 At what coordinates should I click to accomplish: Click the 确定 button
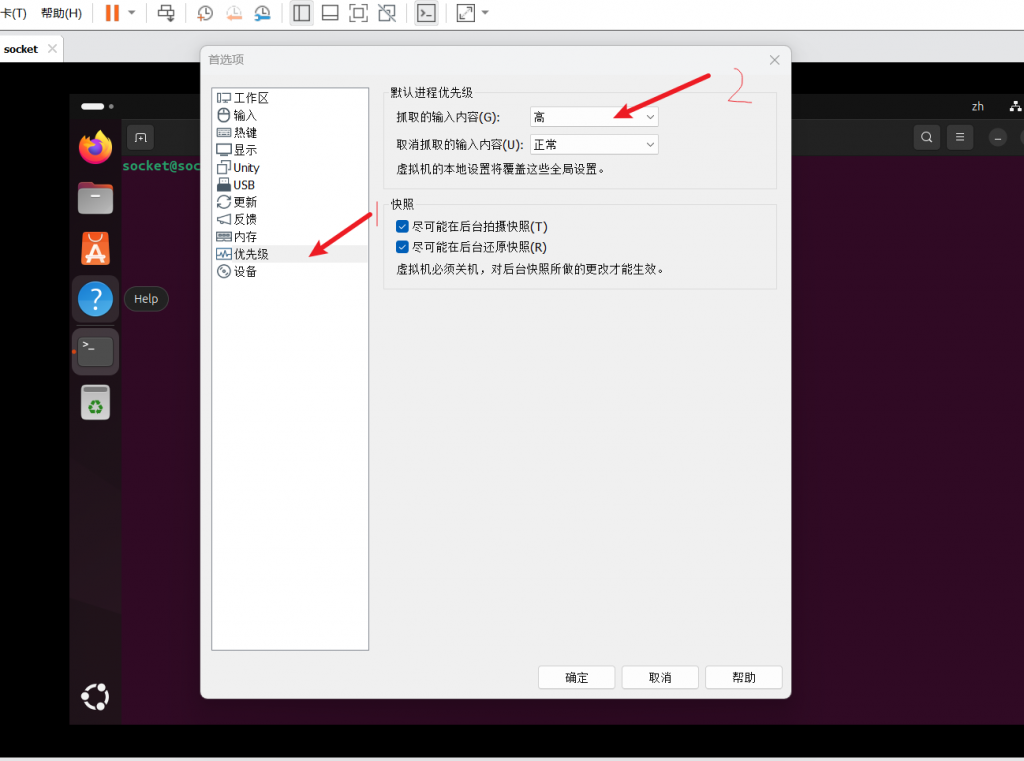click(576, 677)
